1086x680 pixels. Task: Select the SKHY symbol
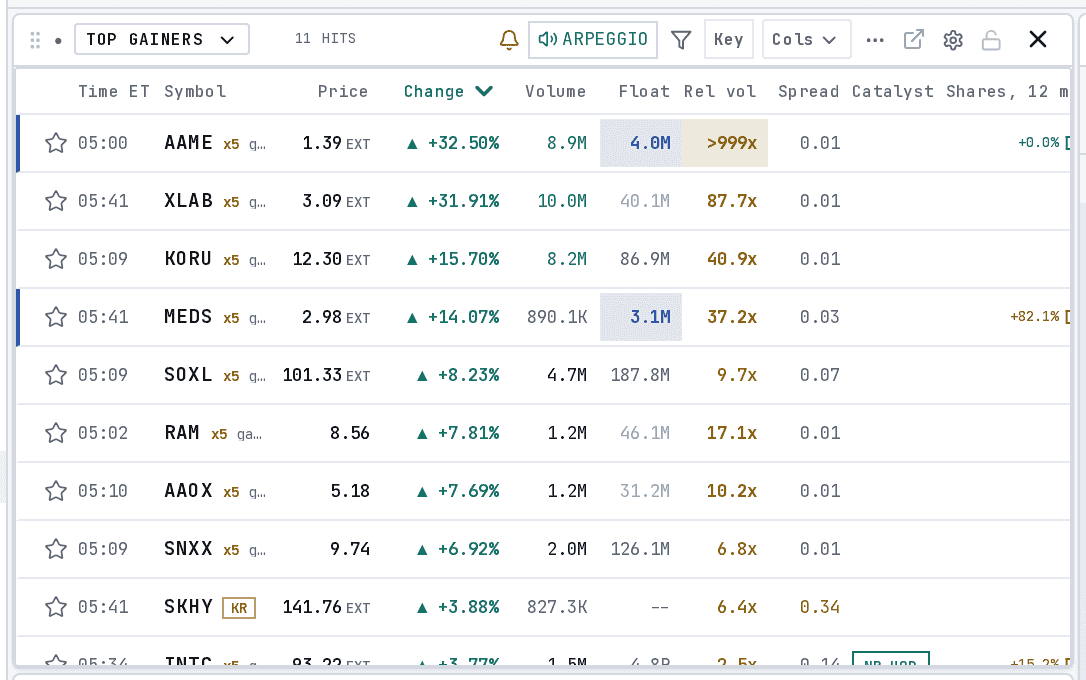pyautogui.click(x=188, y=607)
